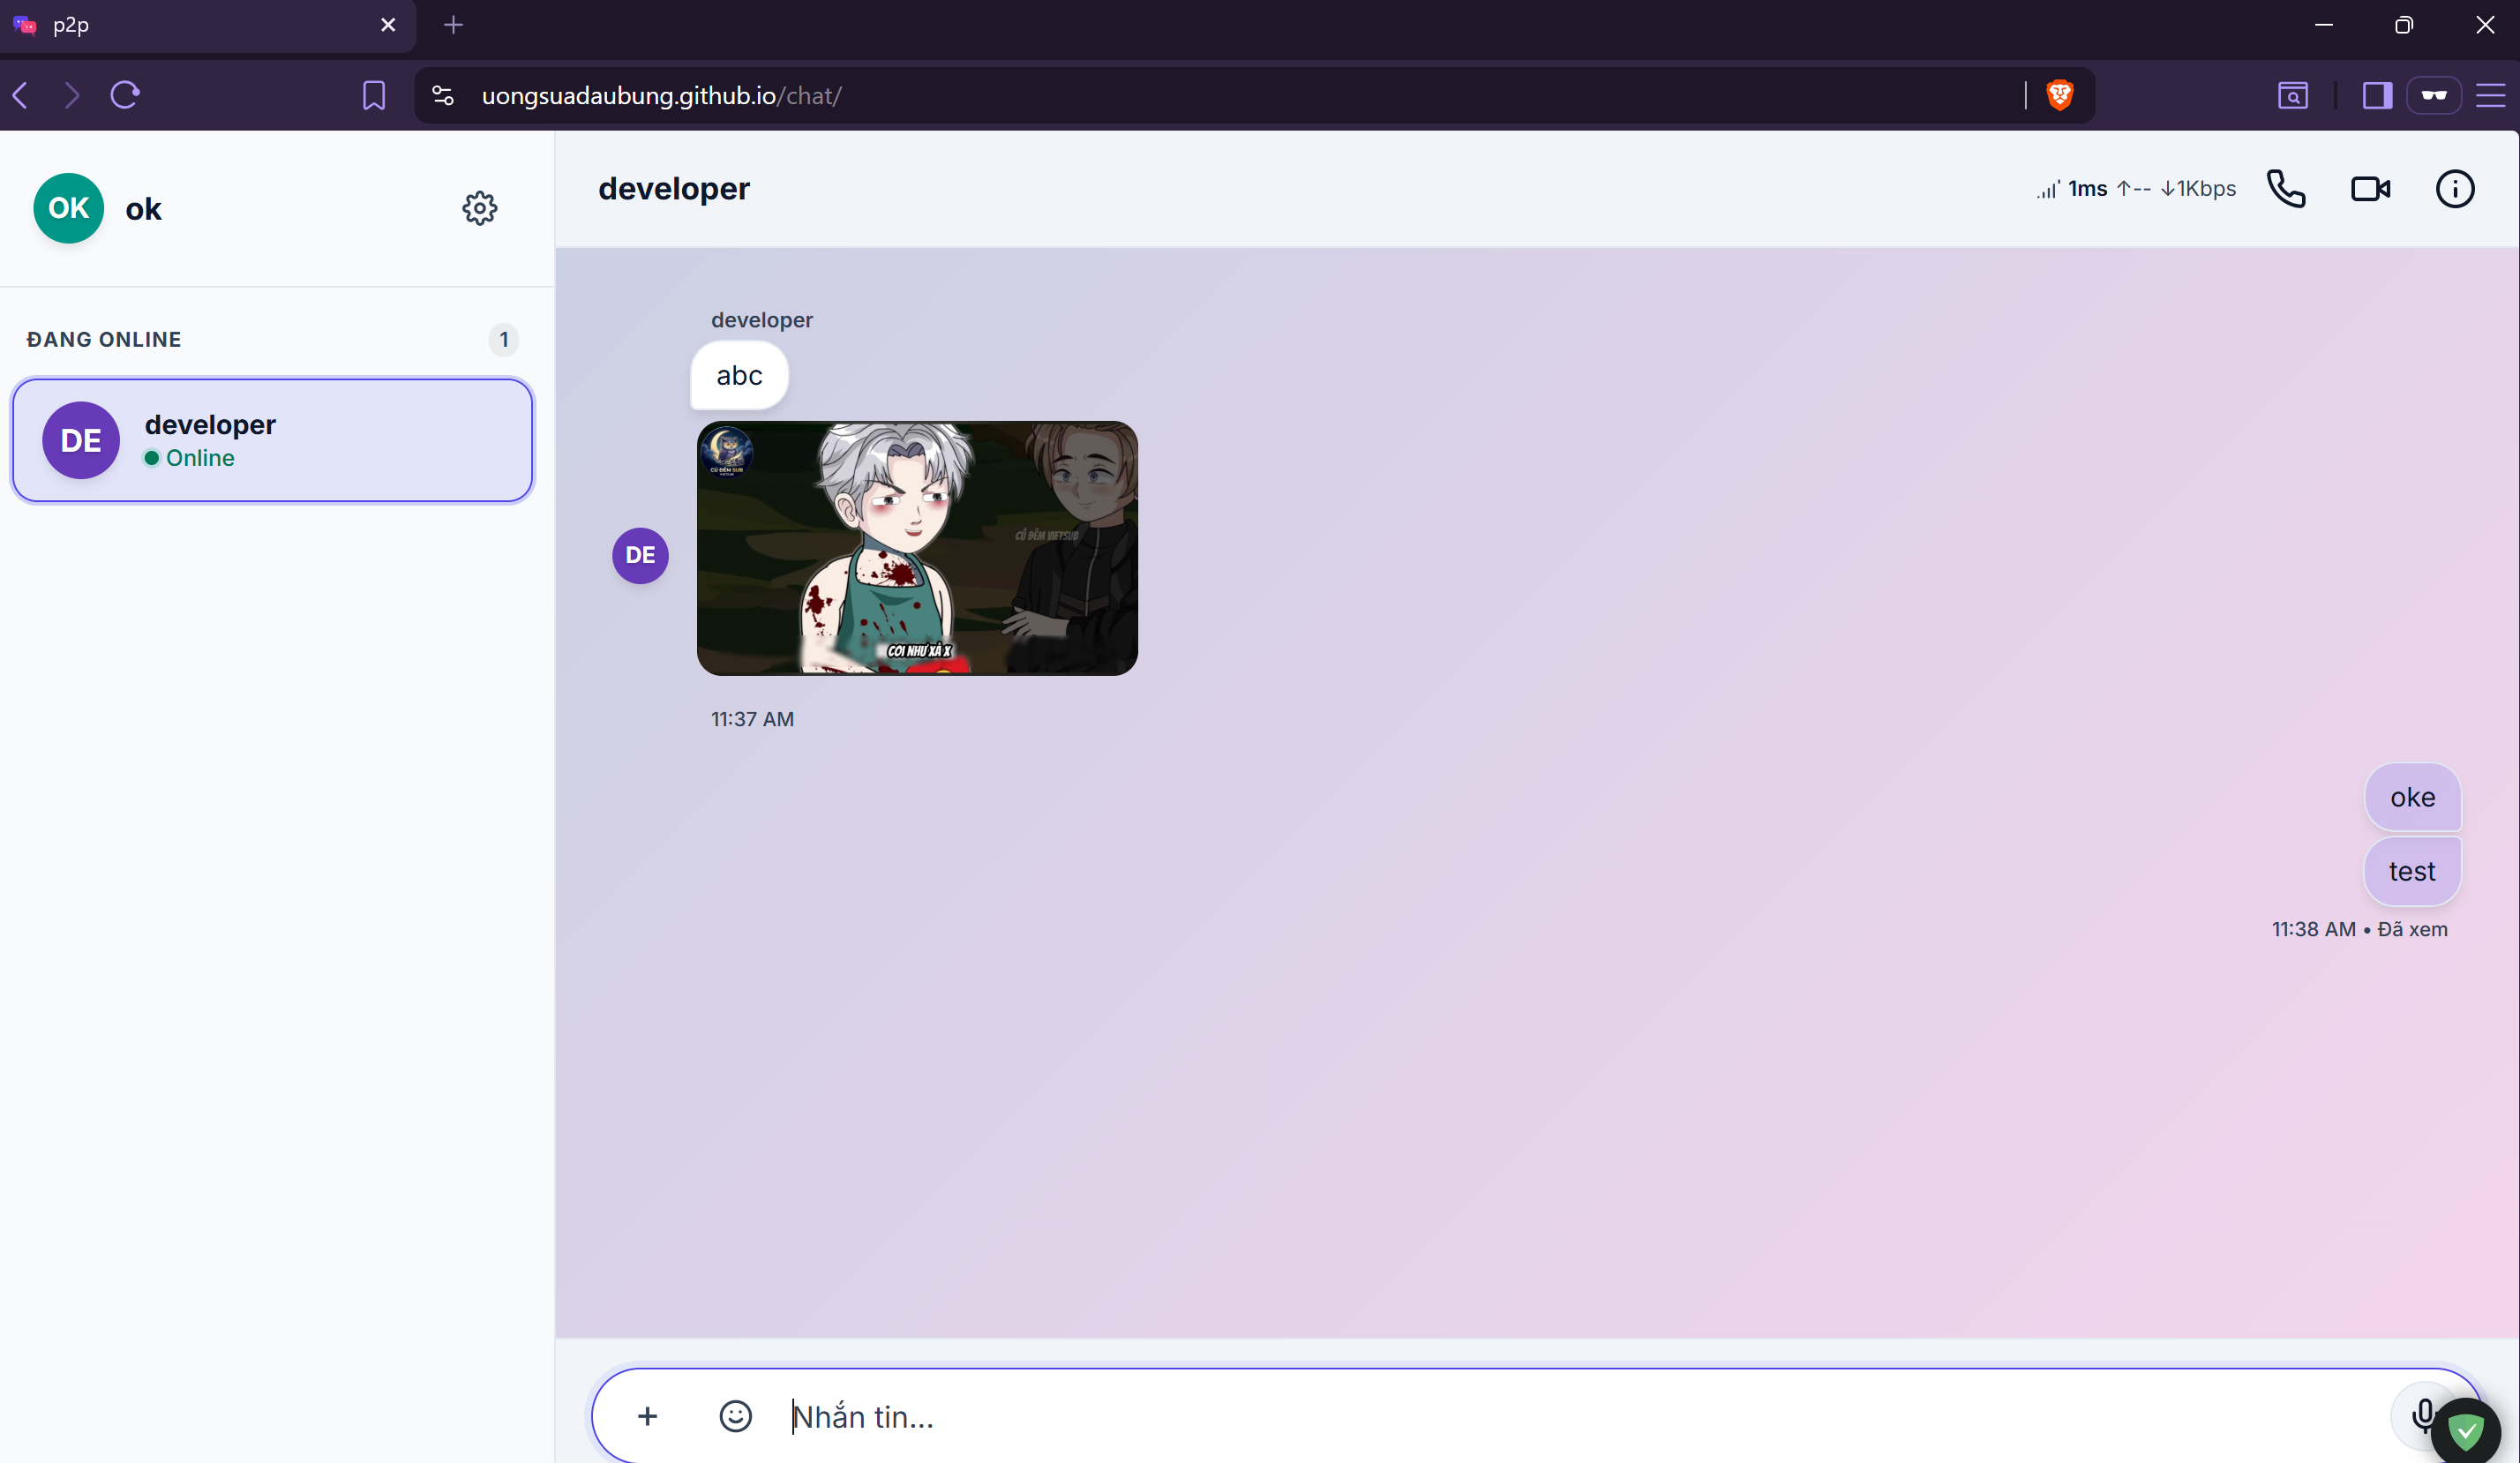Start a voice call with developer
Screen dimensions: 2520x1463
(2286, 189)
